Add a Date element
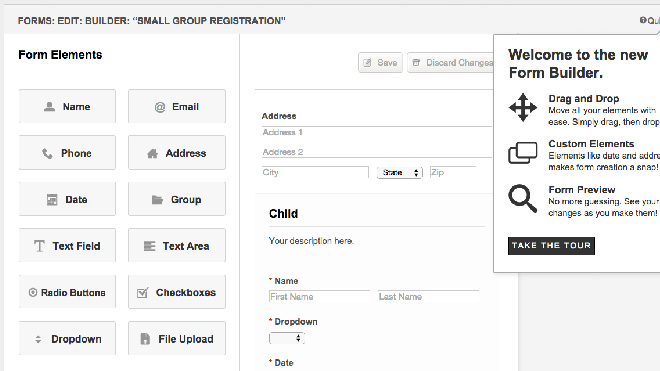Viewport: 660px width, 371px height. (67, 199)
